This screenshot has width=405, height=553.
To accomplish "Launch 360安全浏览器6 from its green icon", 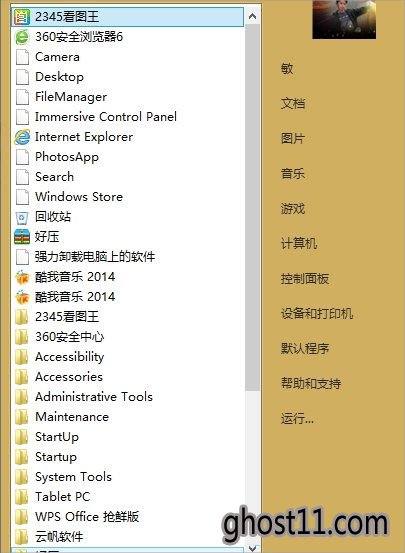I will (22, 37).
